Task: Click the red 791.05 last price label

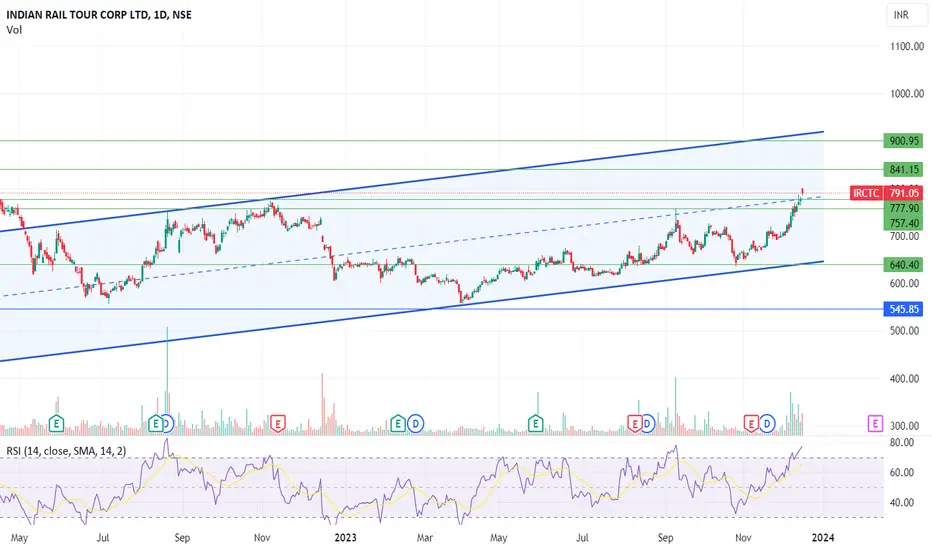Action: pos(903,193)
